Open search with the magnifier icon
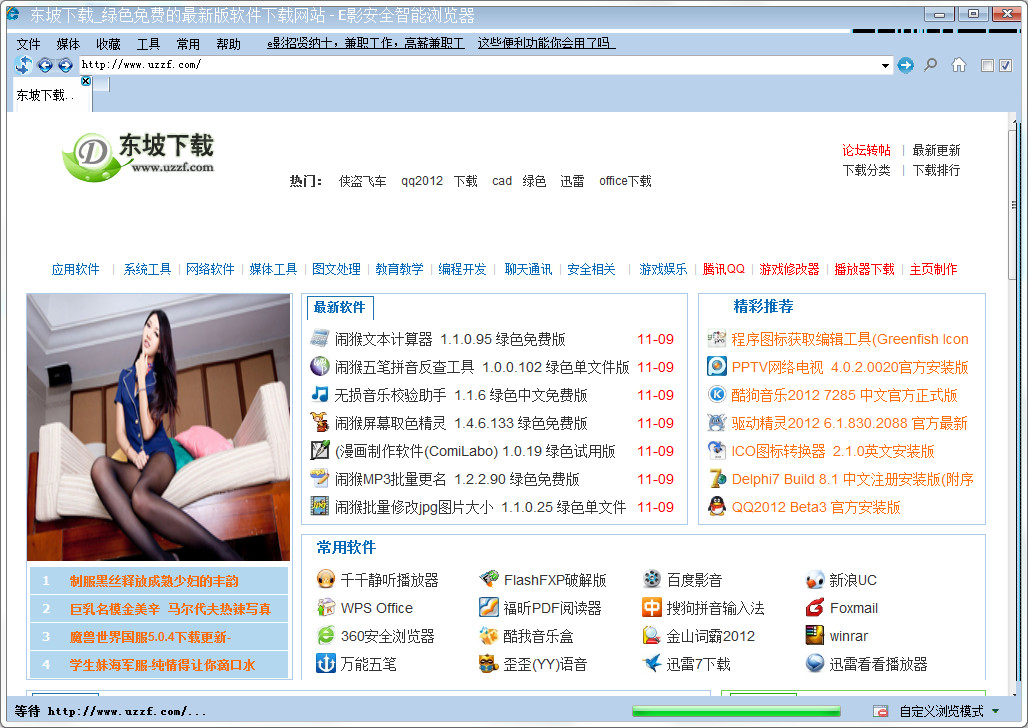1028x728 pixels. [930, 65]
